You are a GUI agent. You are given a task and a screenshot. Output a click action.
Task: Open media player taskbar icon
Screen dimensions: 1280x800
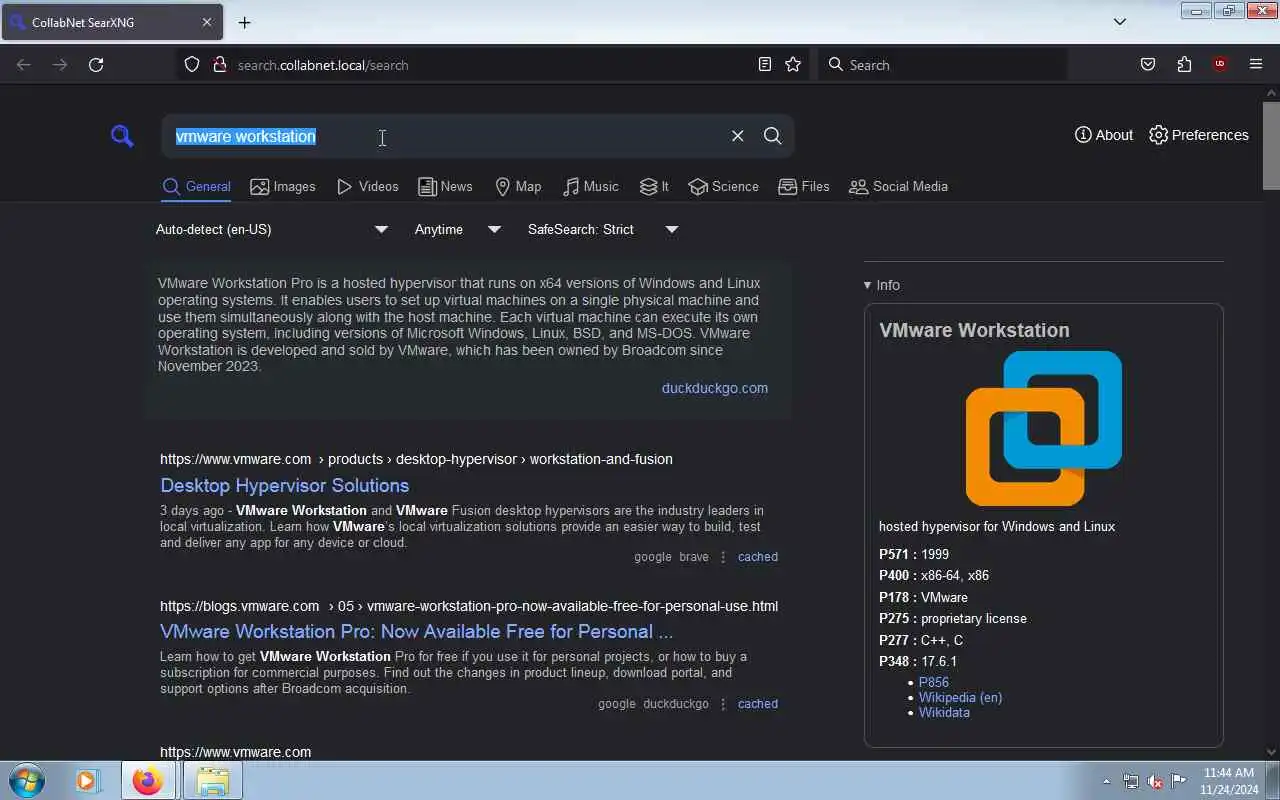coord(88,781)
